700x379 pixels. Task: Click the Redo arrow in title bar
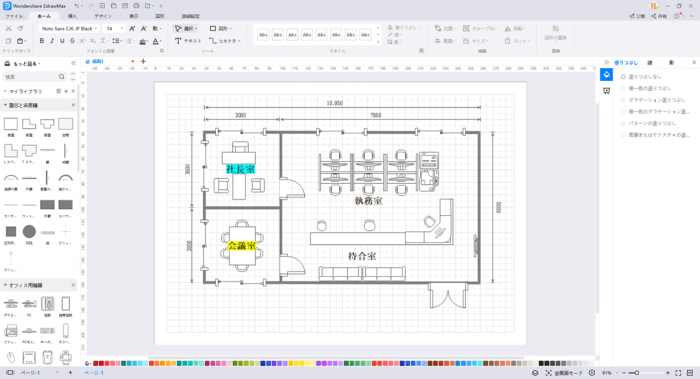pos(91,6)
